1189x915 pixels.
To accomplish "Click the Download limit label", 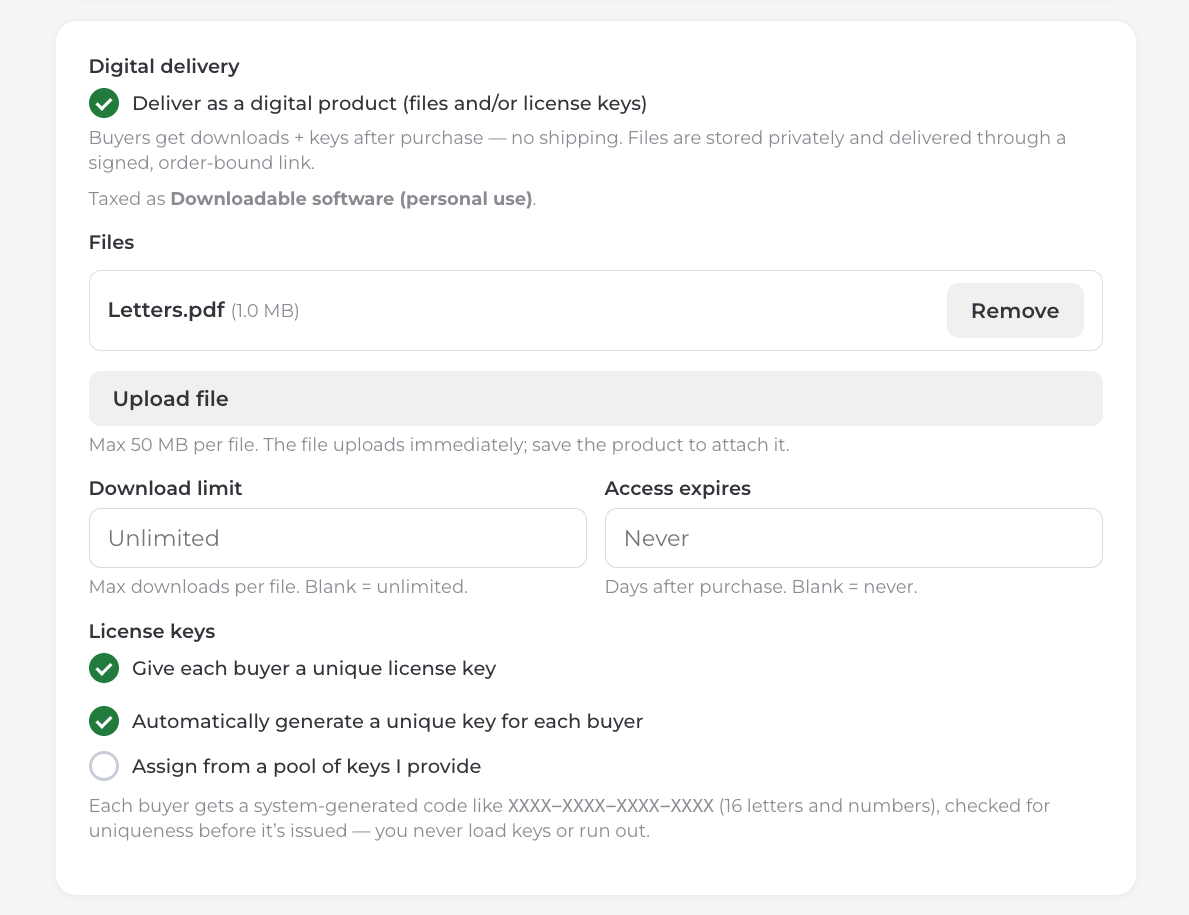I will point(165,488).
